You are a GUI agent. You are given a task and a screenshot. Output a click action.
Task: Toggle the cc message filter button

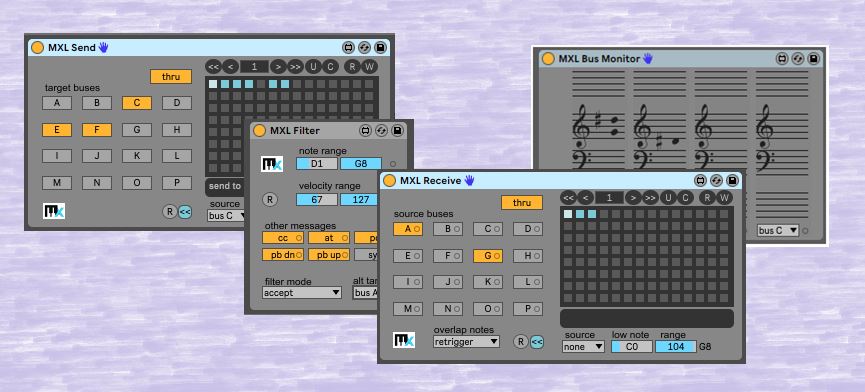283,238
